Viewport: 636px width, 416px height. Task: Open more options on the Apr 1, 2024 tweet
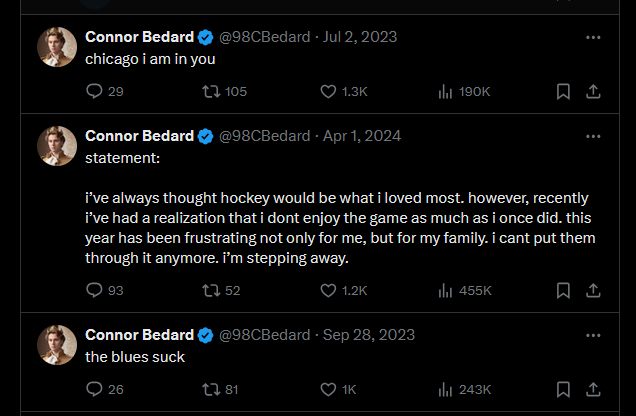[x=593, y=136]
